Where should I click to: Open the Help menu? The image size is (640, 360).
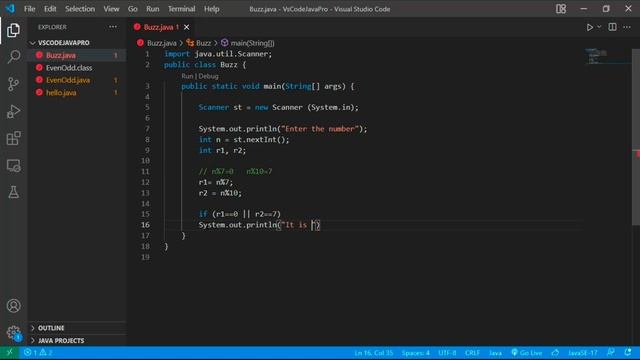pyautogui.click(x=211, y=9)
